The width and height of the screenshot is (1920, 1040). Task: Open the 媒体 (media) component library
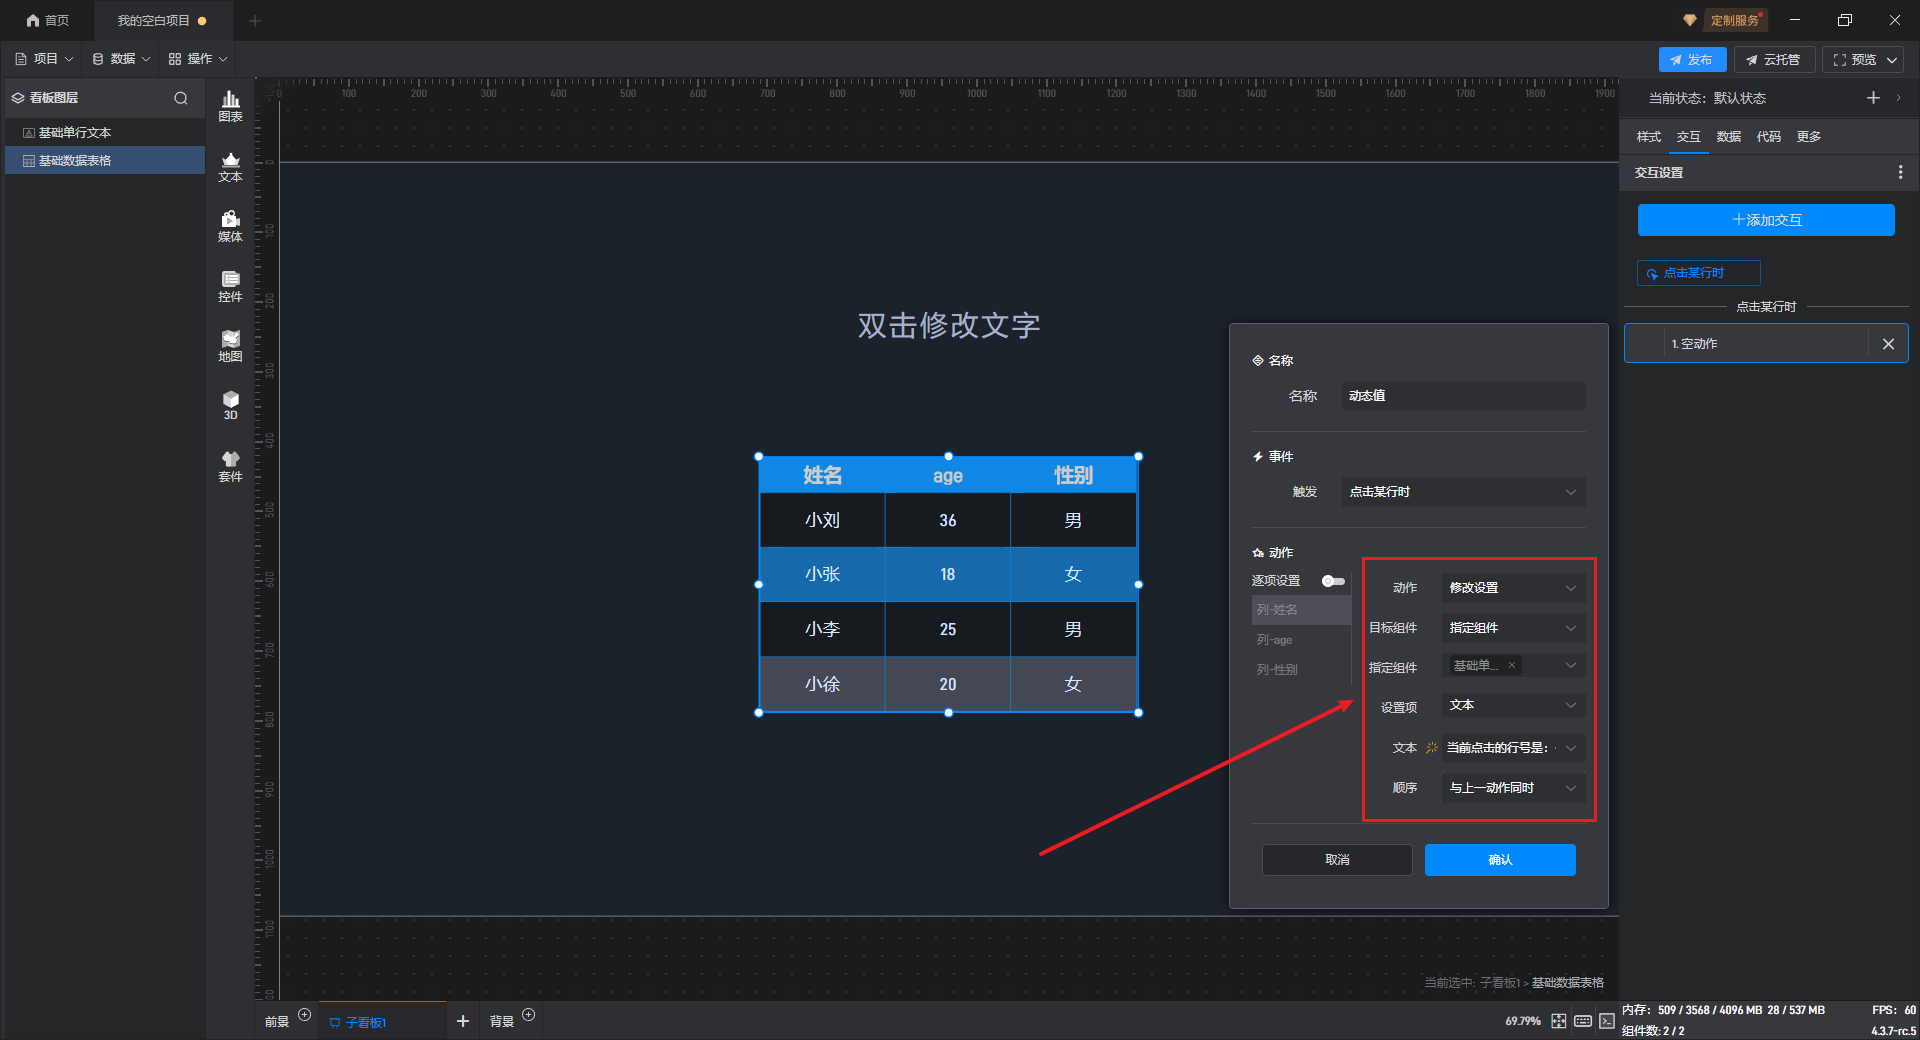(x=230, y=226)
